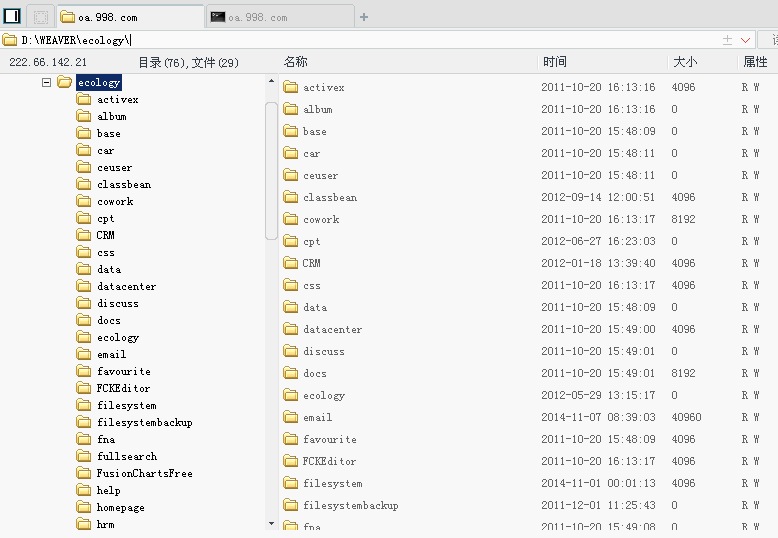Click the 目录(76),文件(29) count label
This screenshot has height=538, width=778.
tap(188, 62)
